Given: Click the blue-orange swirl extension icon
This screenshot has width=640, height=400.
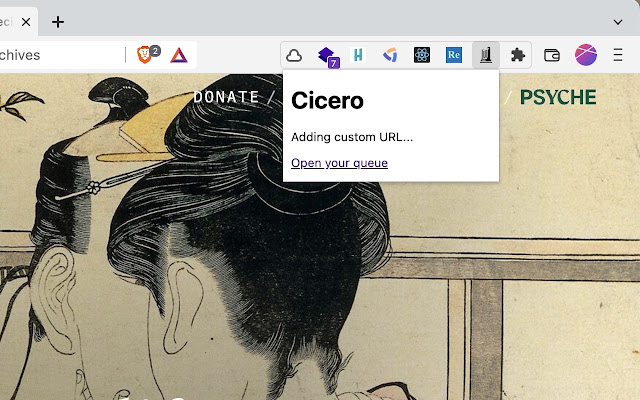Looking at the screenshot, I should click(390, 55).
